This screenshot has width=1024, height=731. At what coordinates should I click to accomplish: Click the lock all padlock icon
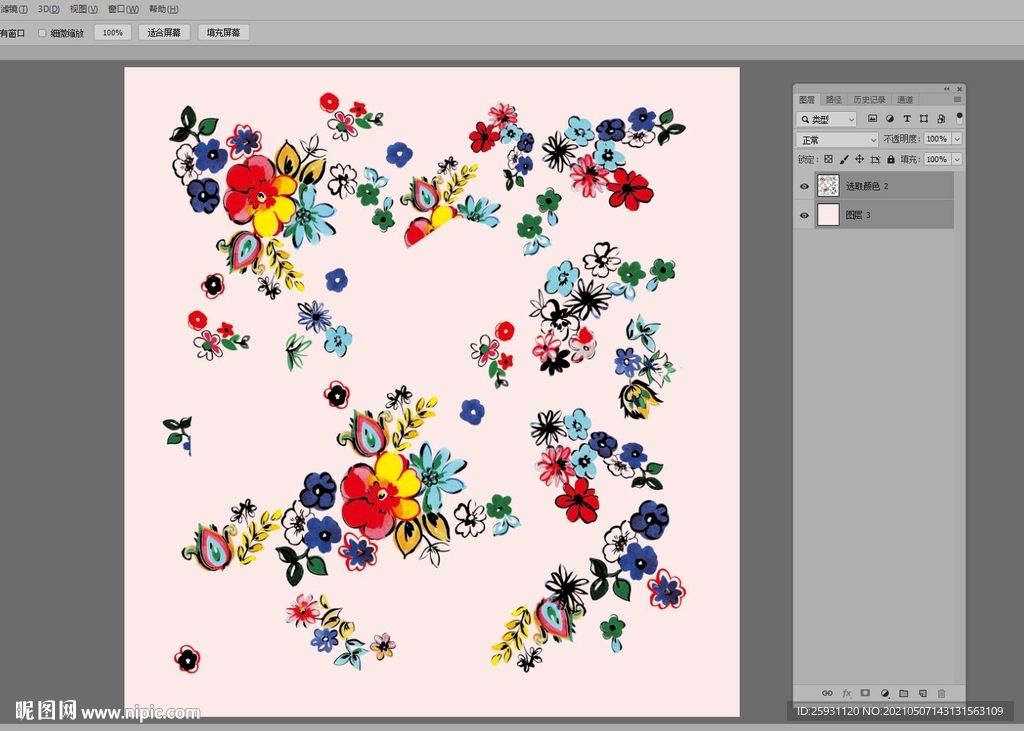(891, 159)
